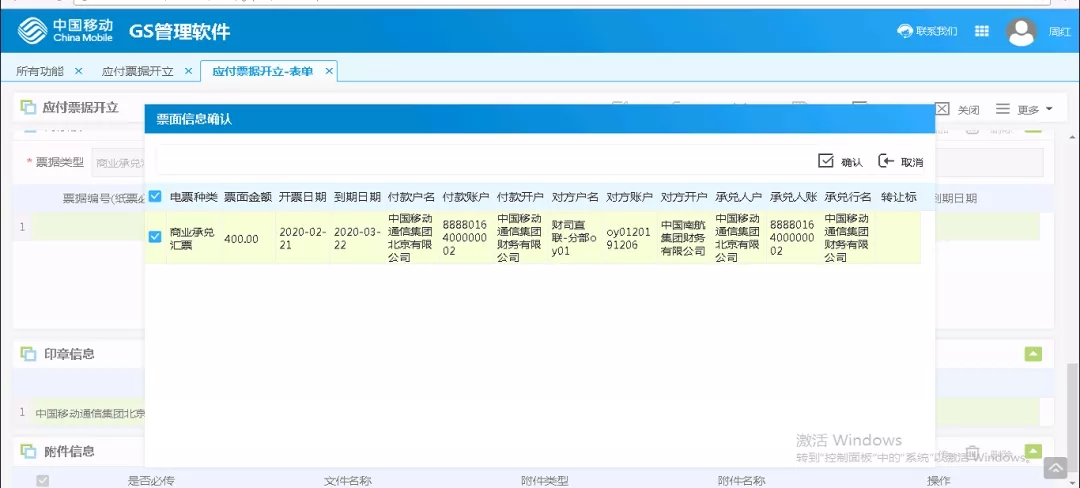This screenshot has height=488, width=1080.
Task: Click the 附件名称 column header
Action: [x=741, y=480]
